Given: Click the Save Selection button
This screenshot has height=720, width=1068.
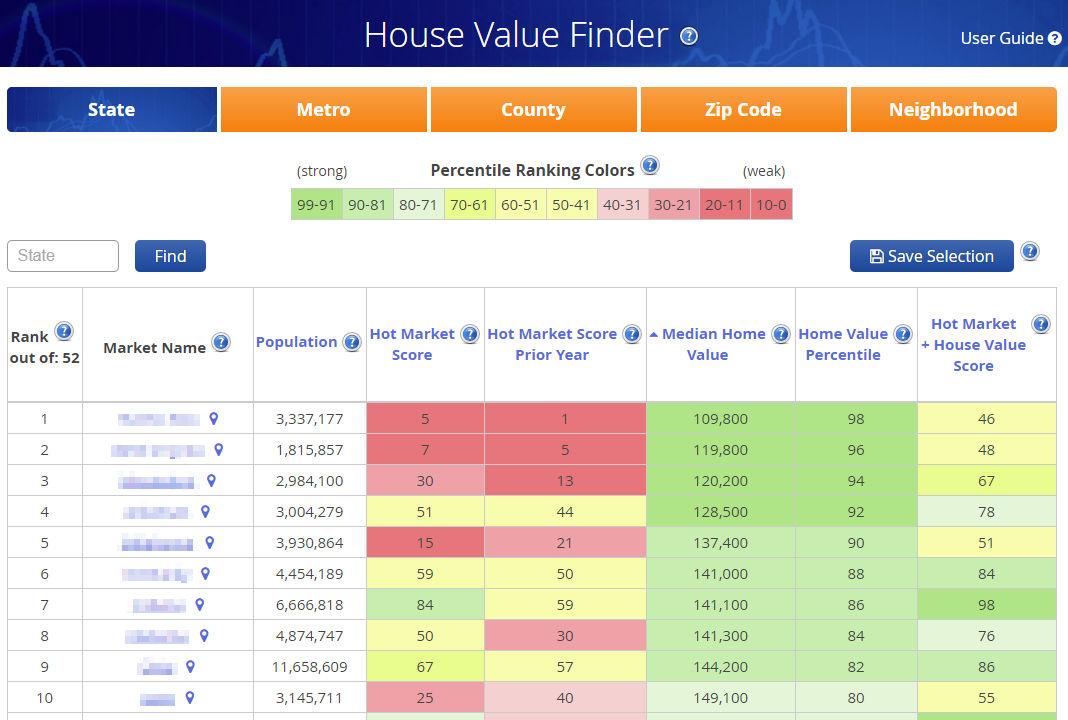Looking at the screenshot, I should 931,256.
